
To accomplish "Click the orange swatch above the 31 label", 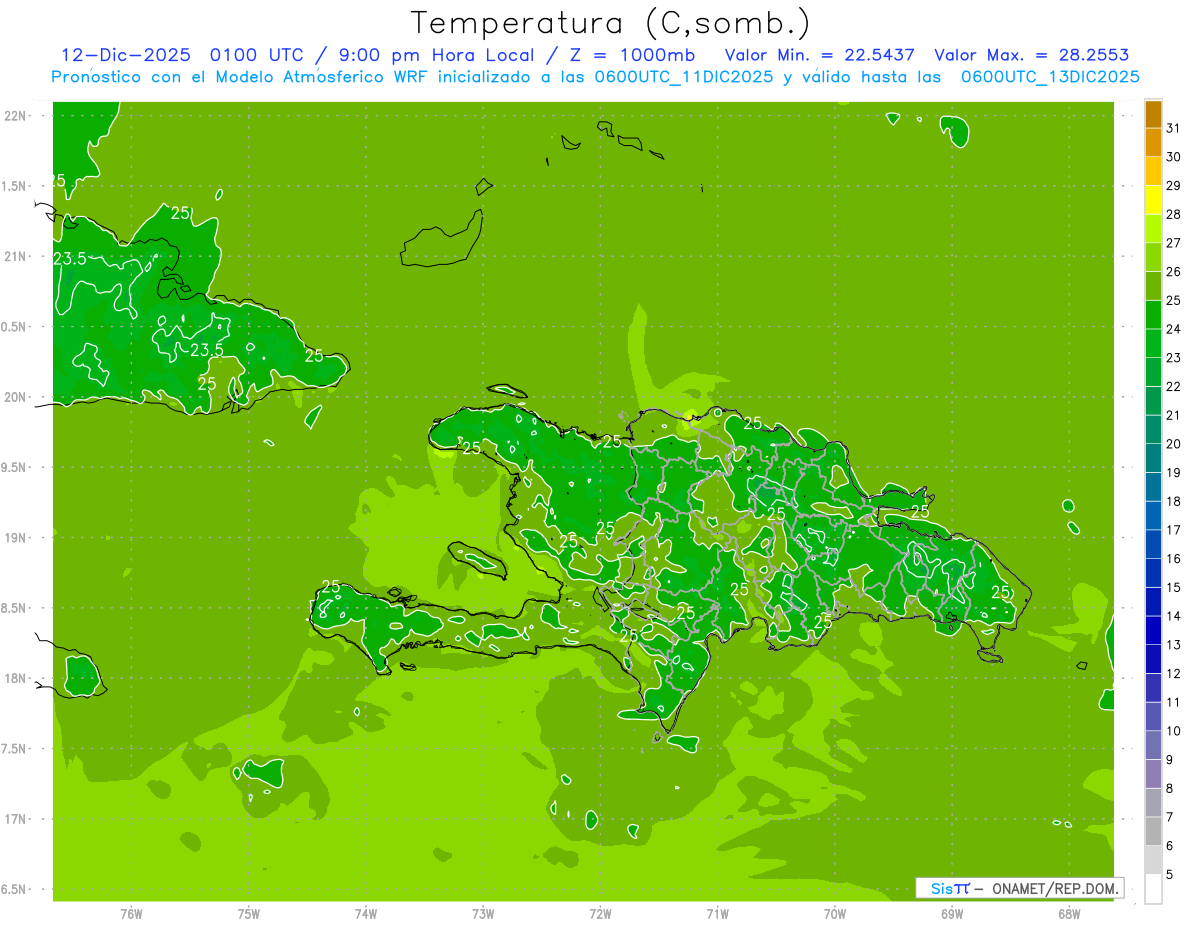I will (1153, 114).
